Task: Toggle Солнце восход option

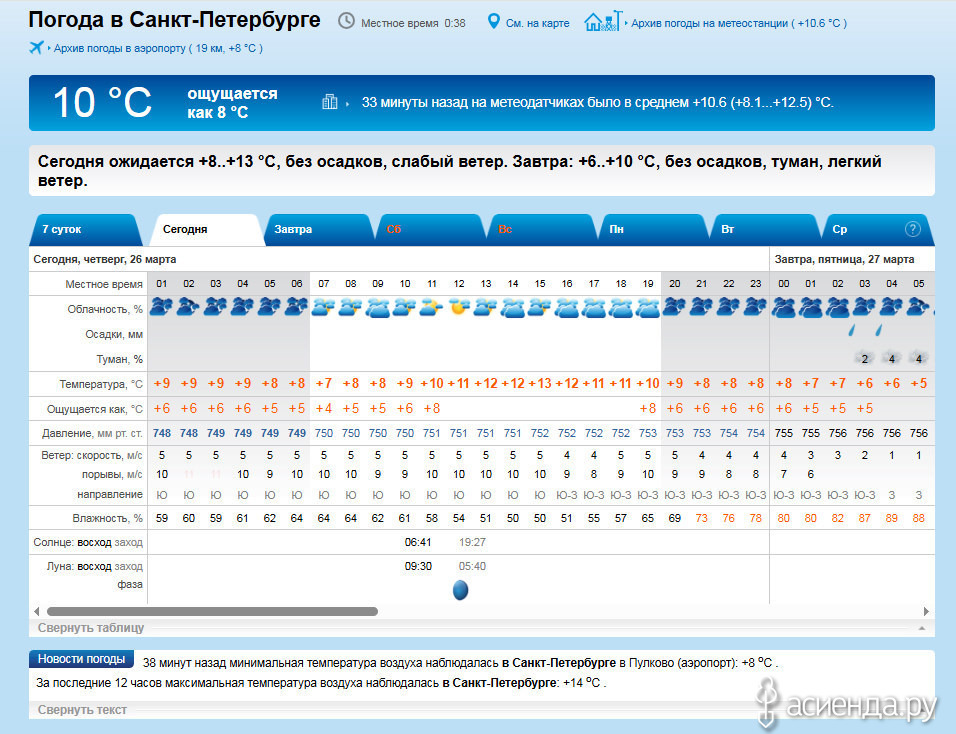Action: click(x=95, y=542)
